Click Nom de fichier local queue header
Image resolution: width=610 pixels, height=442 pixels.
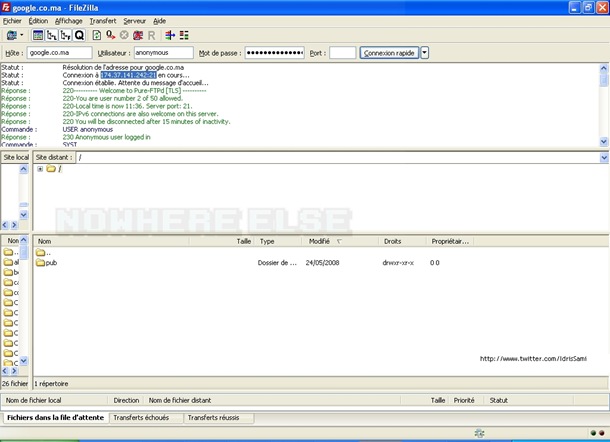(x=55, y=400)
